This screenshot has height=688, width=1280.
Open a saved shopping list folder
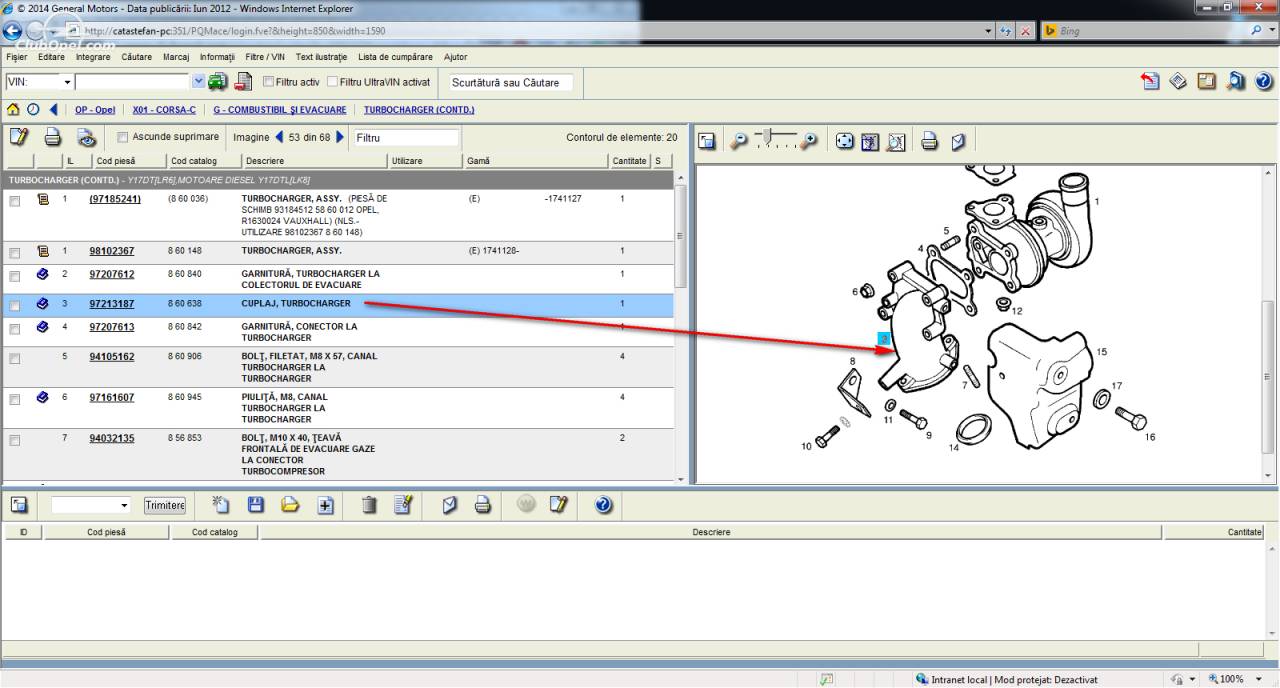[x=290, y=505]
